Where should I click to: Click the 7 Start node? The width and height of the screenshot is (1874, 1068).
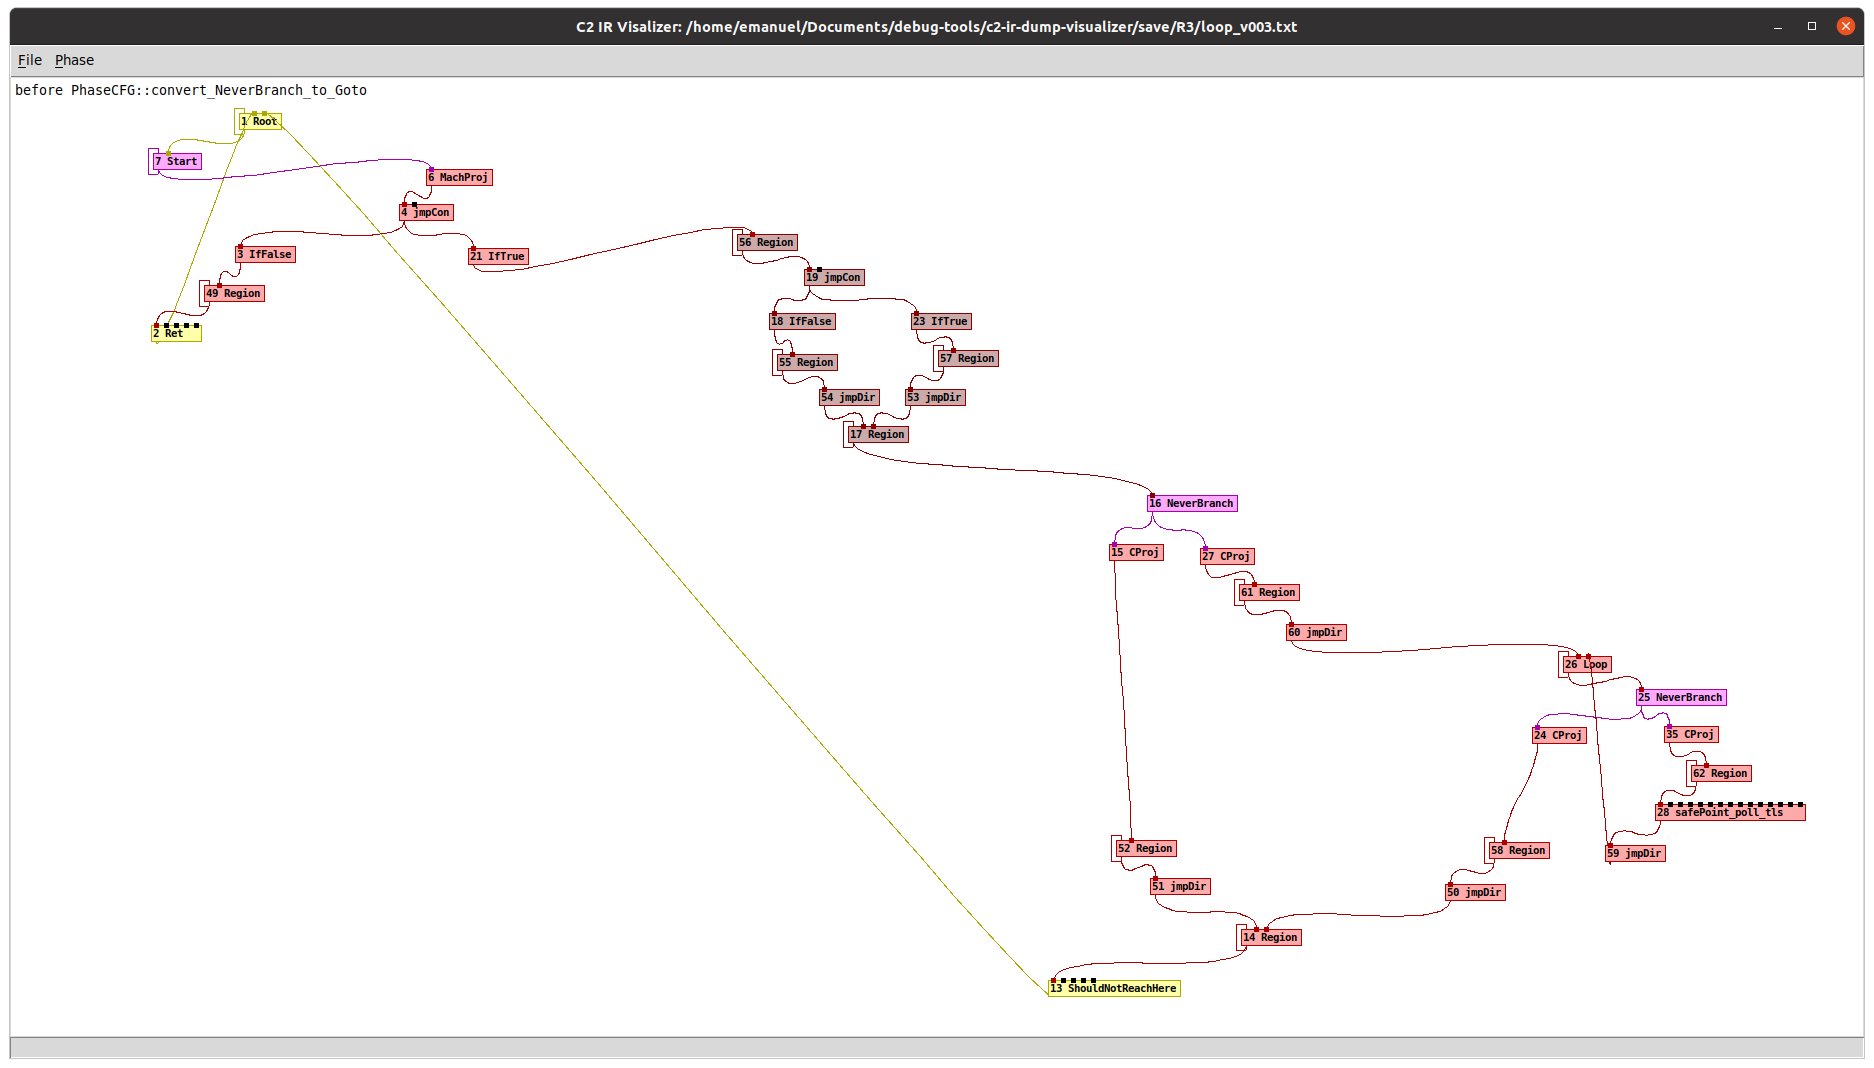pyautogui.click(x=177, y=161)
